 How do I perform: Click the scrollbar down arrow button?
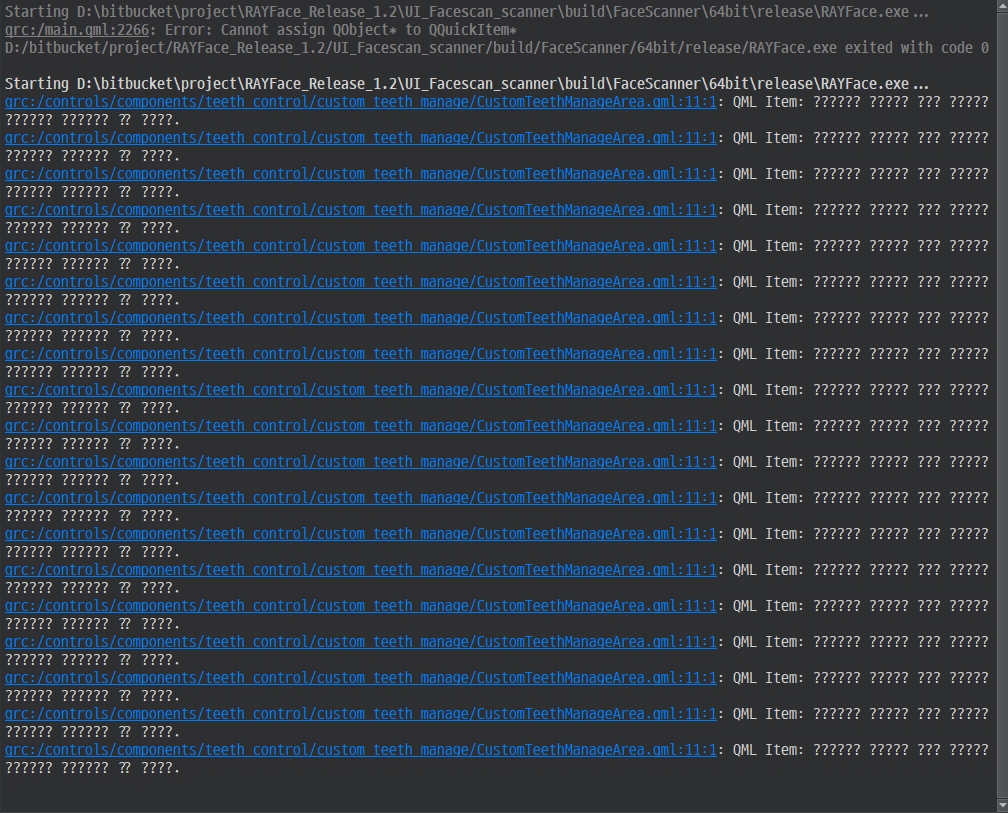point(1002,805)
